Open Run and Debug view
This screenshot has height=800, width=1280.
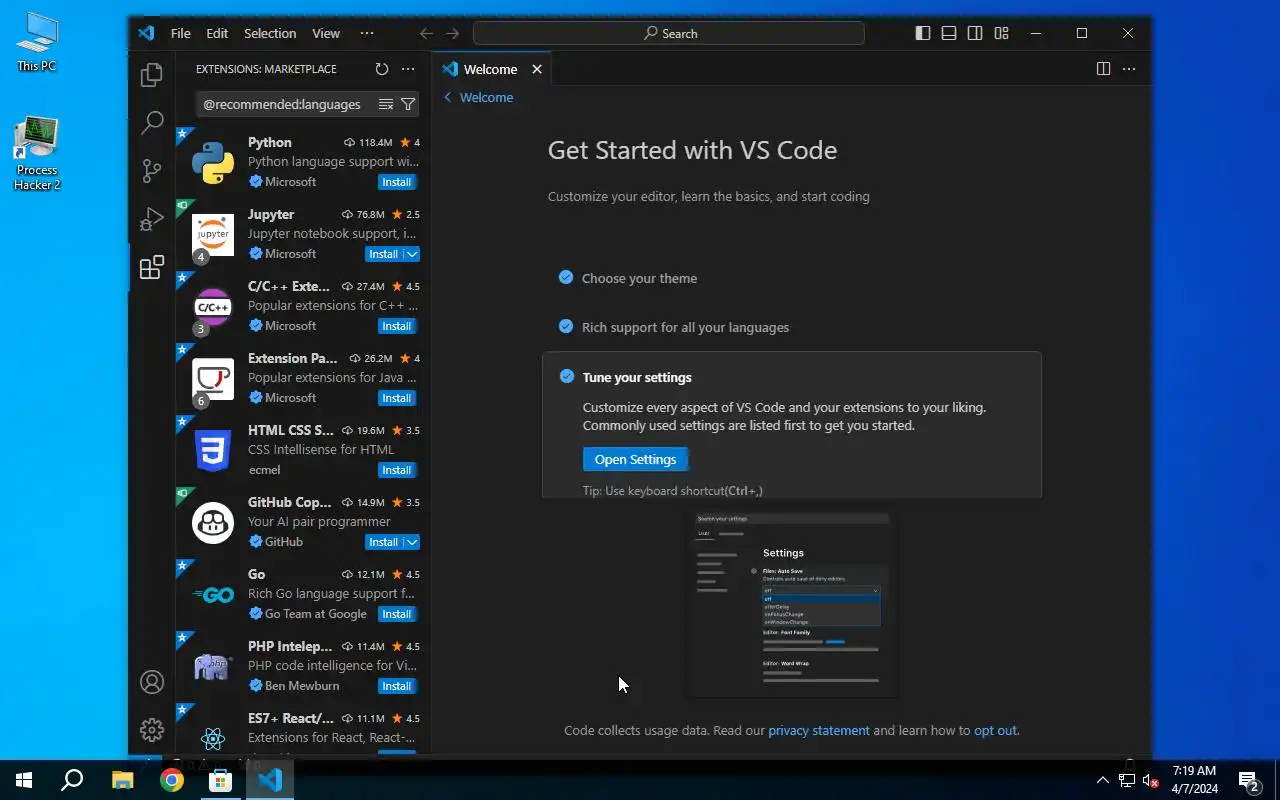pyautogui.click(x=152, y=219)
